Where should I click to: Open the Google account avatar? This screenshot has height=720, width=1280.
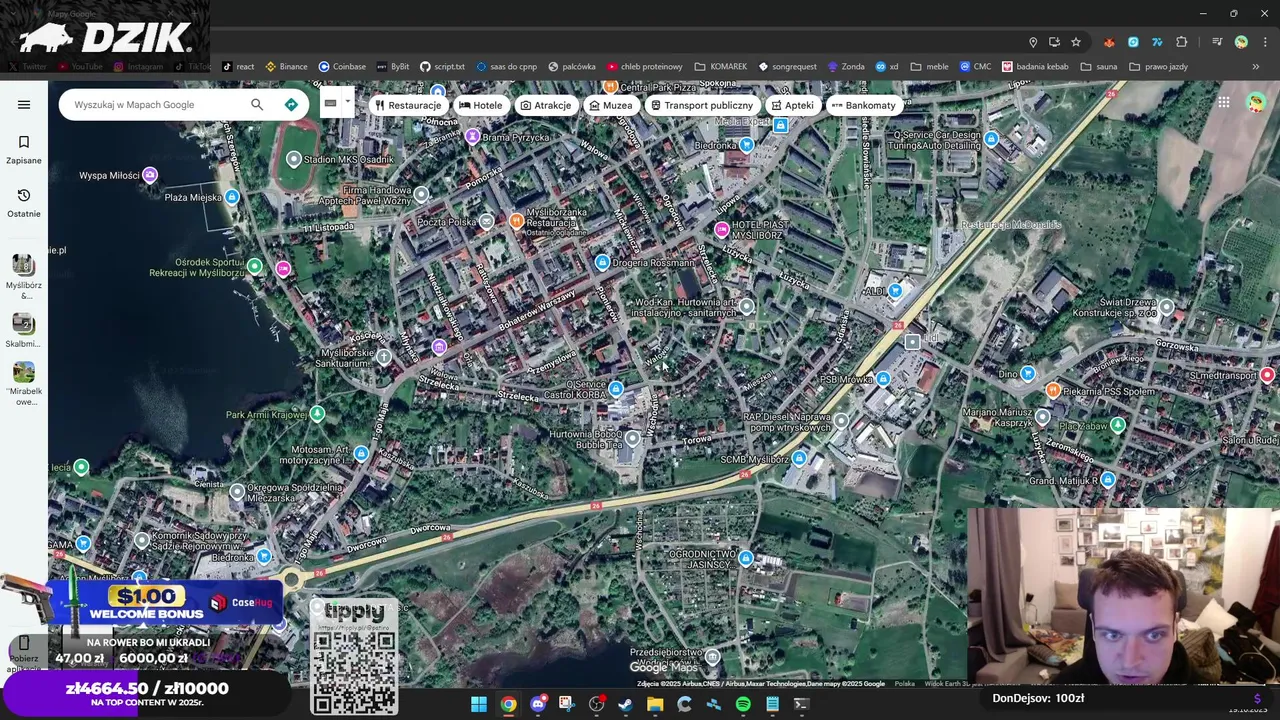click(x=1256, y=102)
